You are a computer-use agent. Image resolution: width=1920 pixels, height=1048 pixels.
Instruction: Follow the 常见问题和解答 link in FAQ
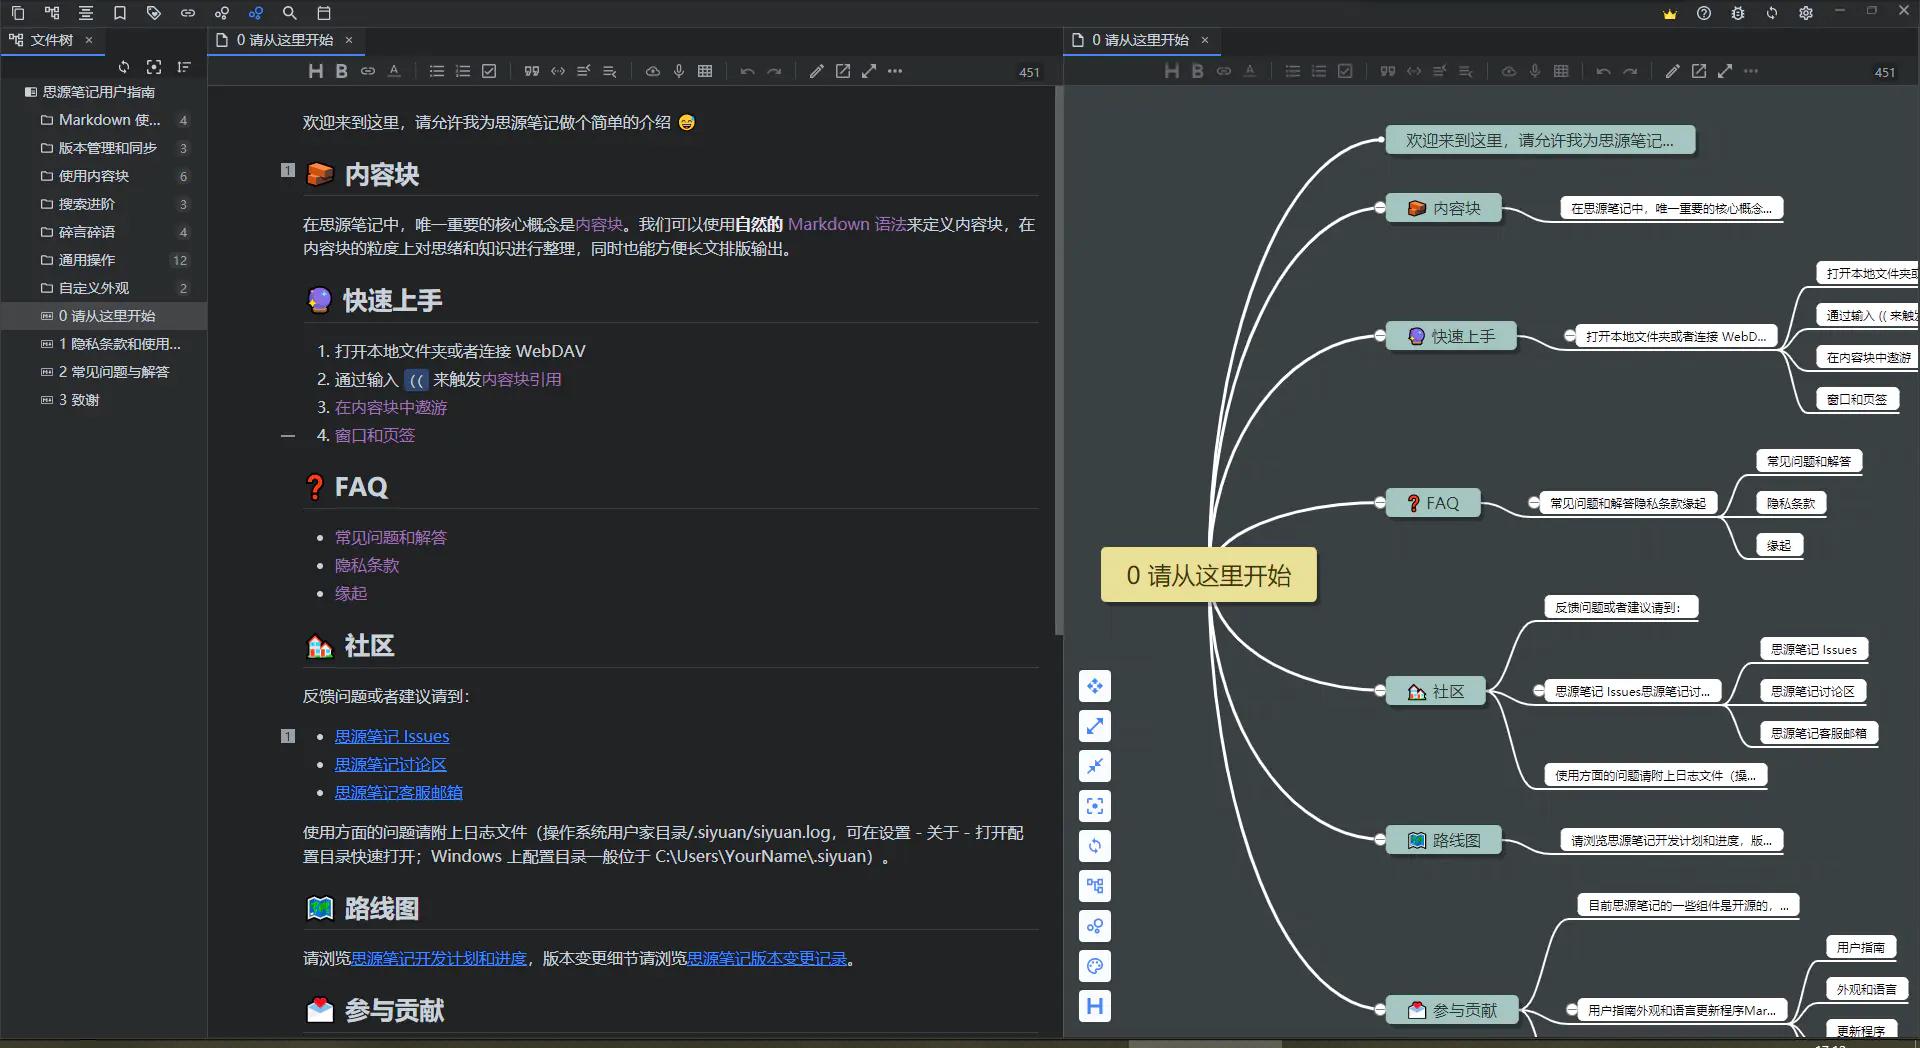click(x=391, y=537)
